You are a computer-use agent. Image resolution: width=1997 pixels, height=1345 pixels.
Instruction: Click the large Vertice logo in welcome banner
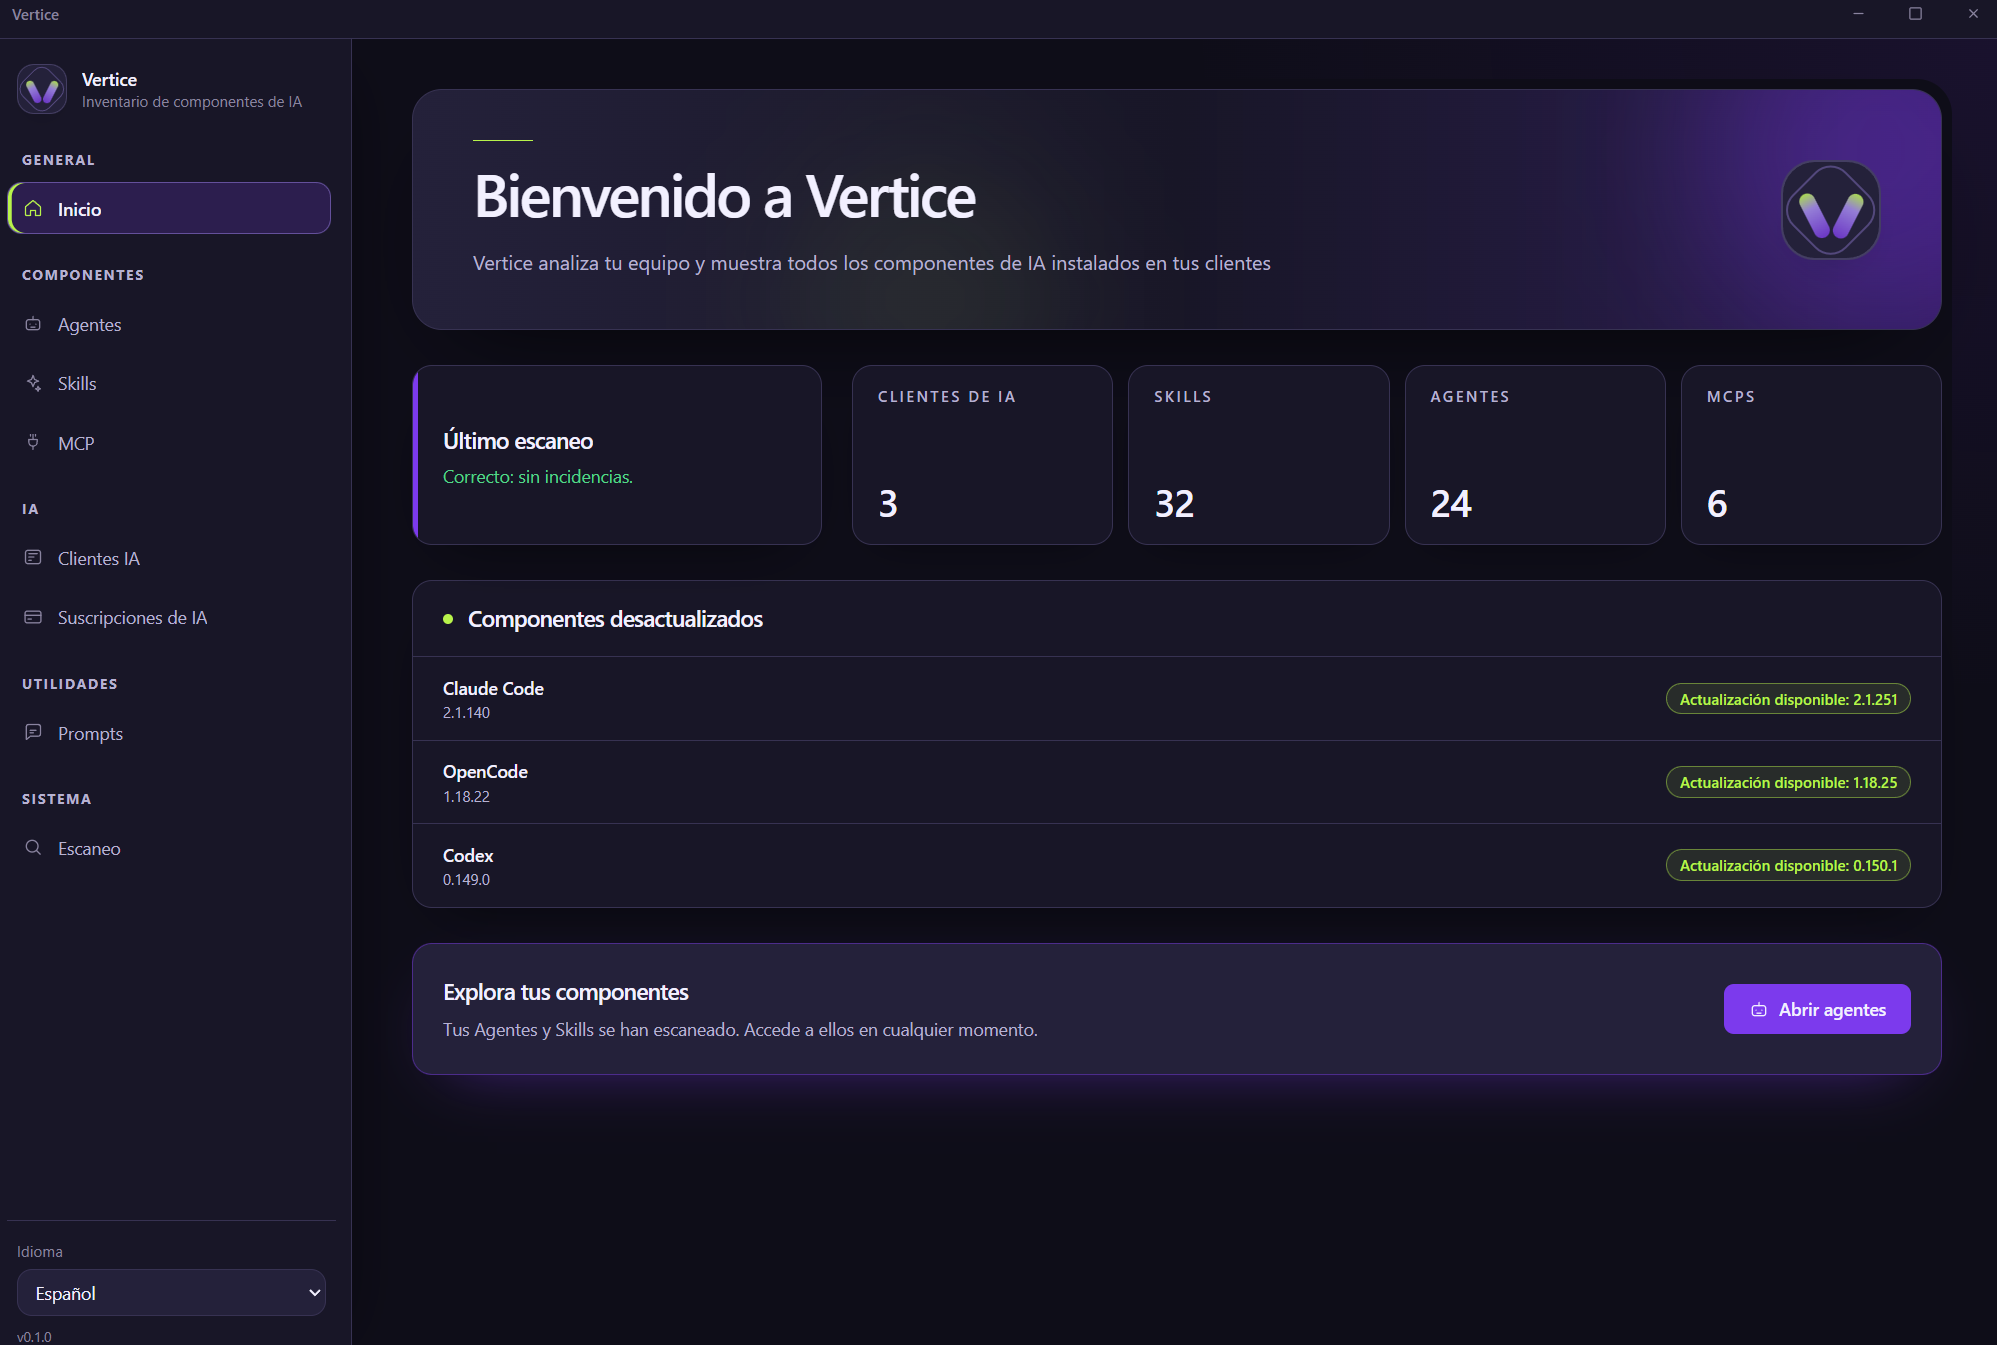pyautogui.click(x=1830, y=210)
